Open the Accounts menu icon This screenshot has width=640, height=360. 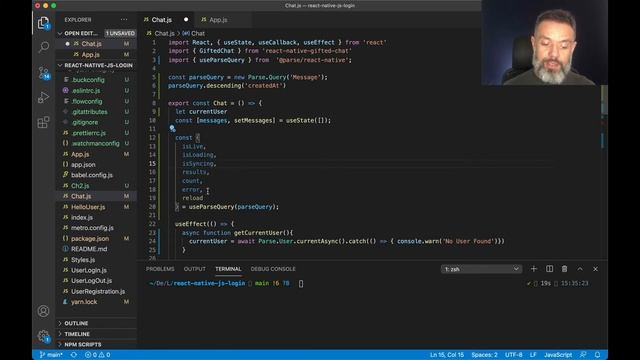(x=43, y=311)
